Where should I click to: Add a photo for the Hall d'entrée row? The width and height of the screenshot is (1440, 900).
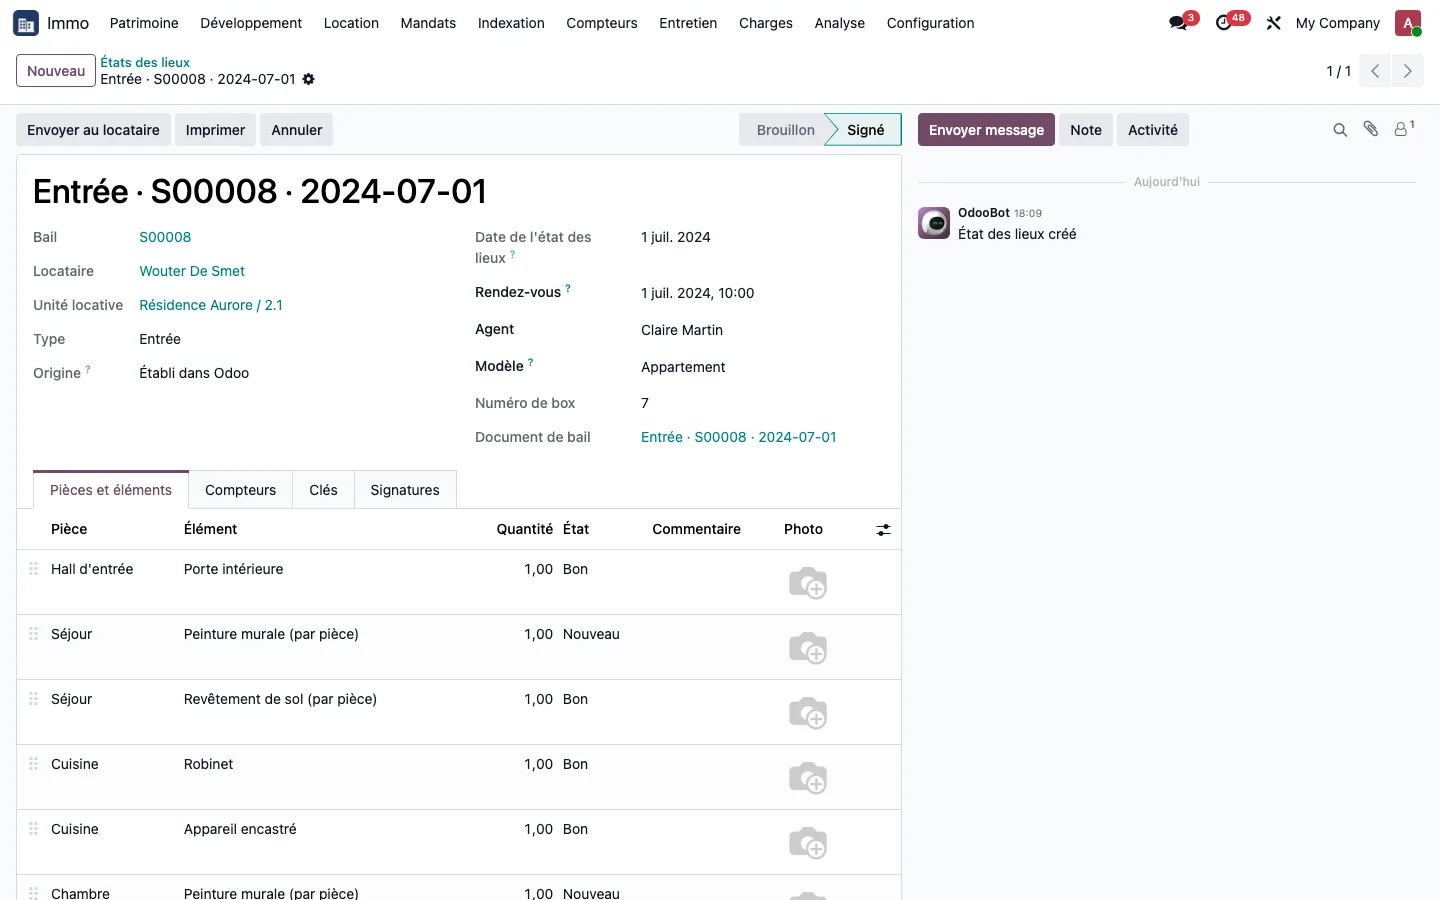tap(808, 583)
